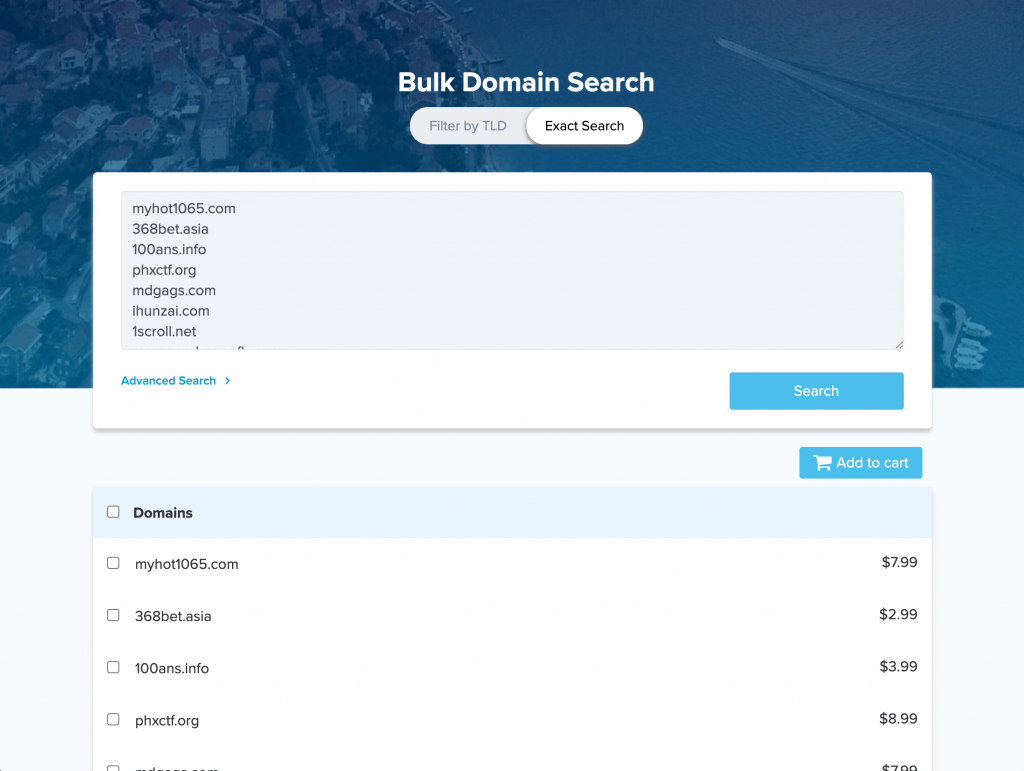The height and width of the screenshot is (771, 1024).
Task: Select the phxctf.org checkbox
Action: 113,719
